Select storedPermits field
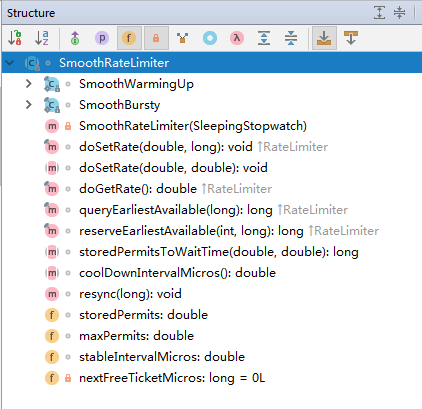 click(143, 315)
